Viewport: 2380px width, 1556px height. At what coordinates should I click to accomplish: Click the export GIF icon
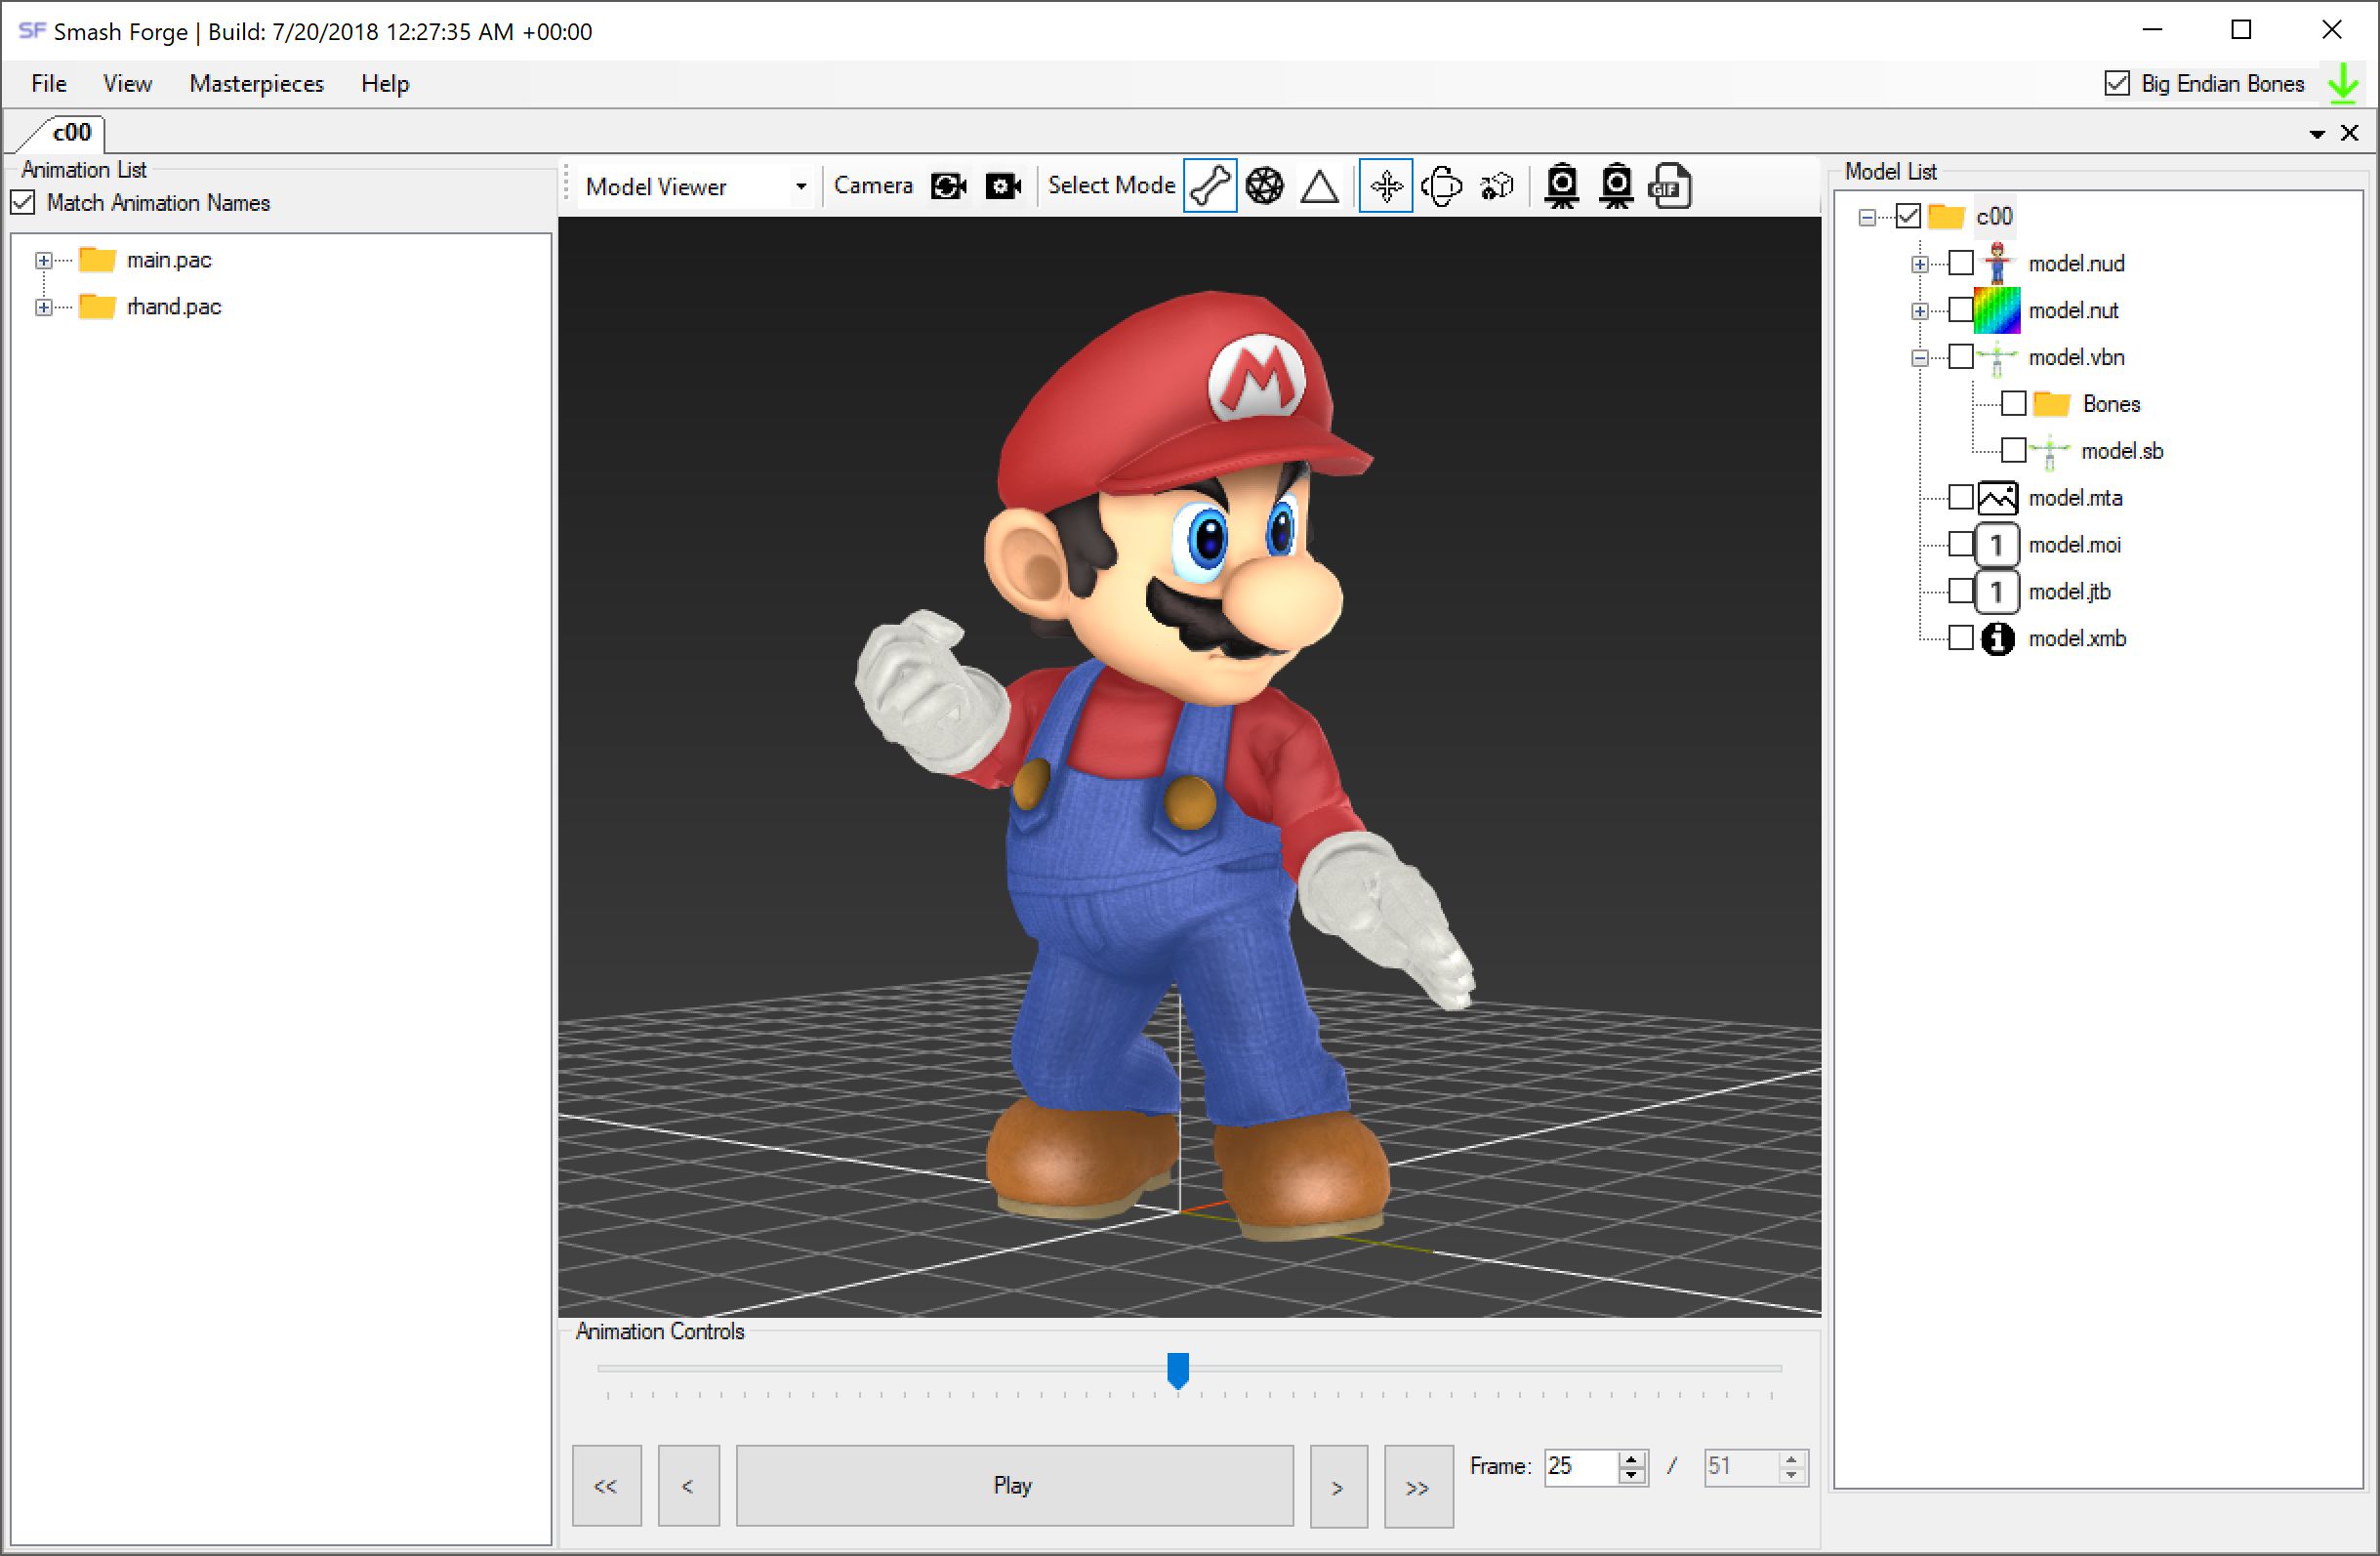pyautogui.click(x=1670, y=186)
